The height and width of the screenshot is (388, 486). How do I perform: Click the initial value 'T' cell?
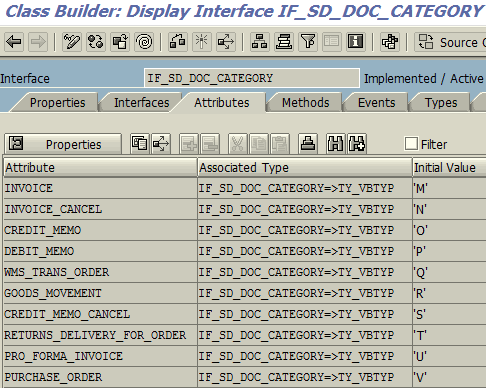pos(449,335)
